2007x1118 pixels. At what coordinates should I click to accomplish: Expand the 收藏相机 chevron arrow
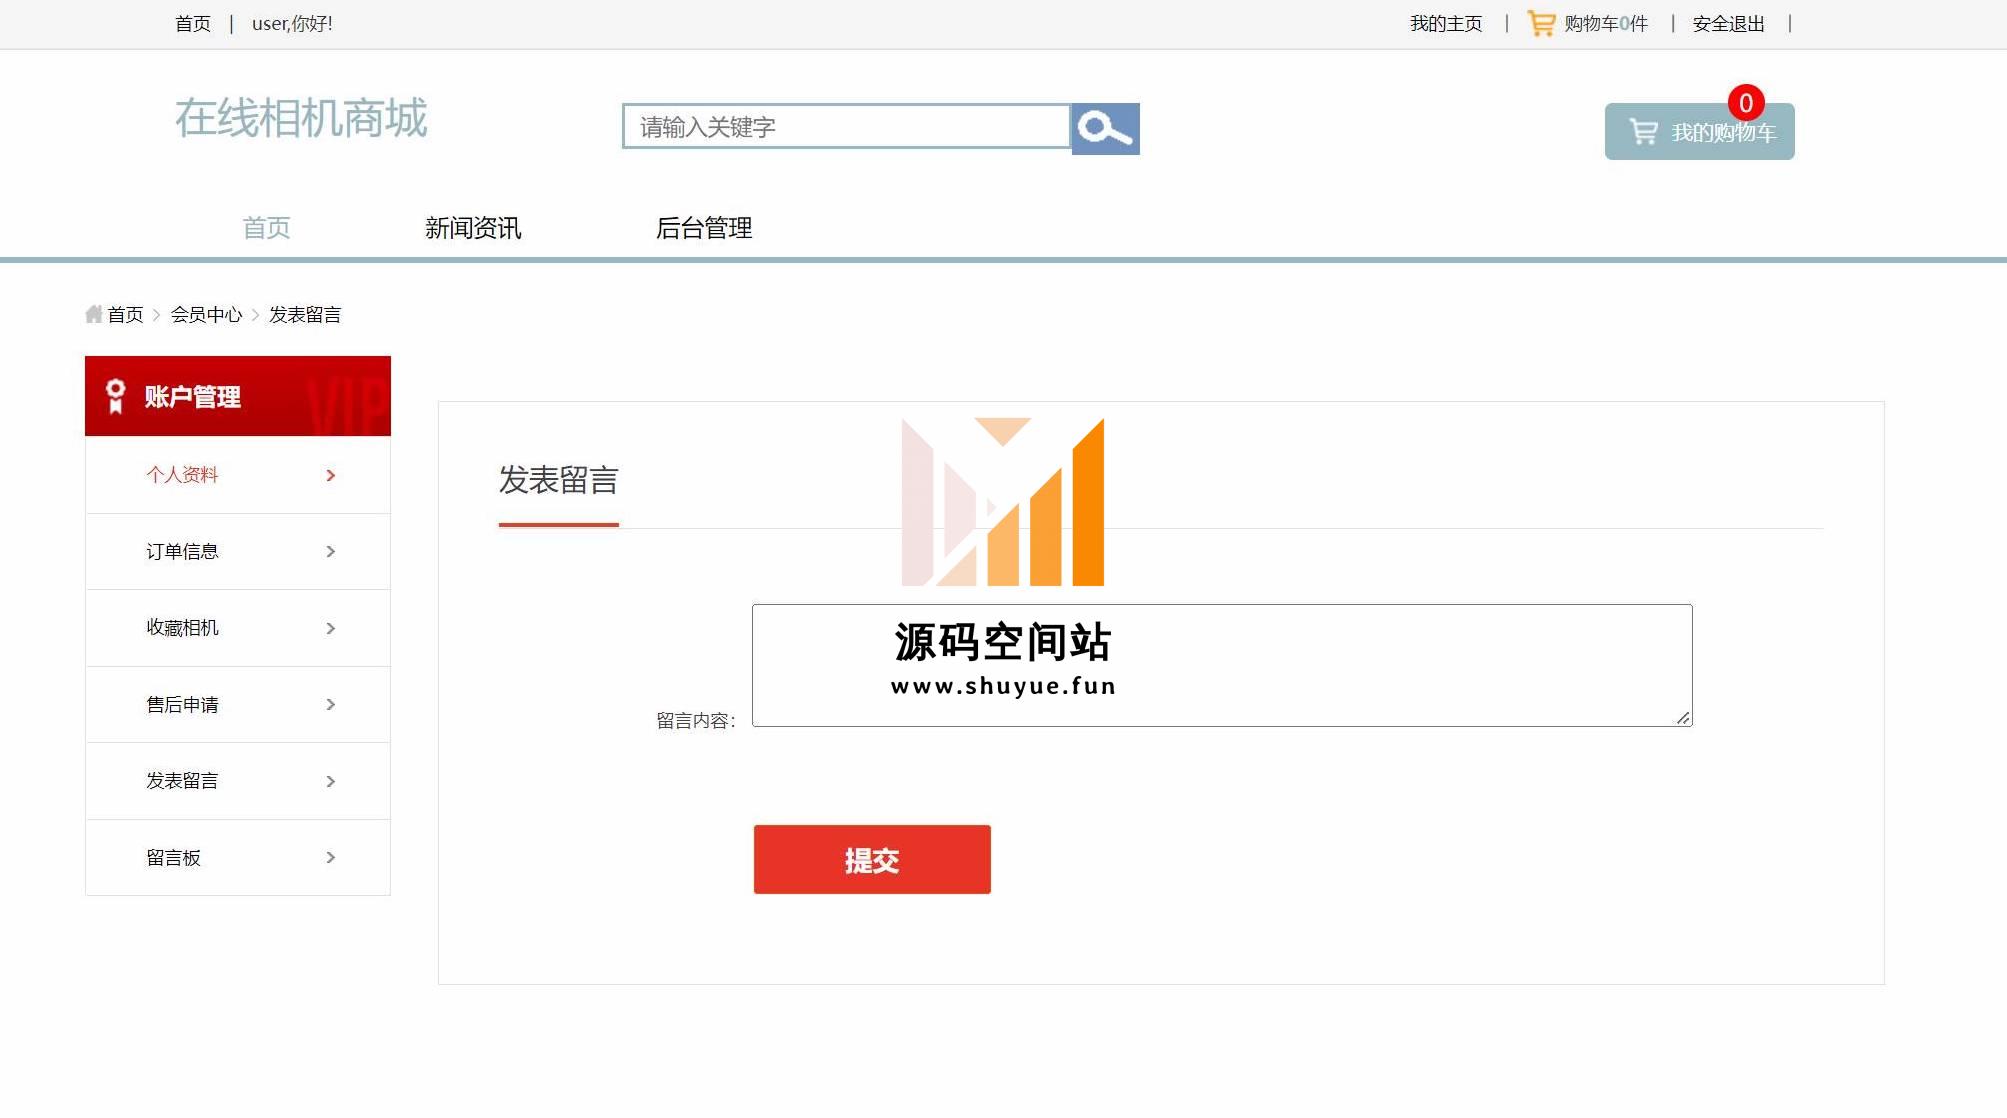331,628
